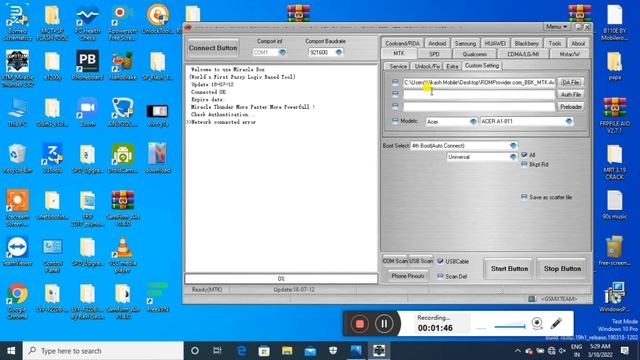This screenshot has width=640, height=360.
Task: Open DroidCam desktop shortcut
Action: 122,158
